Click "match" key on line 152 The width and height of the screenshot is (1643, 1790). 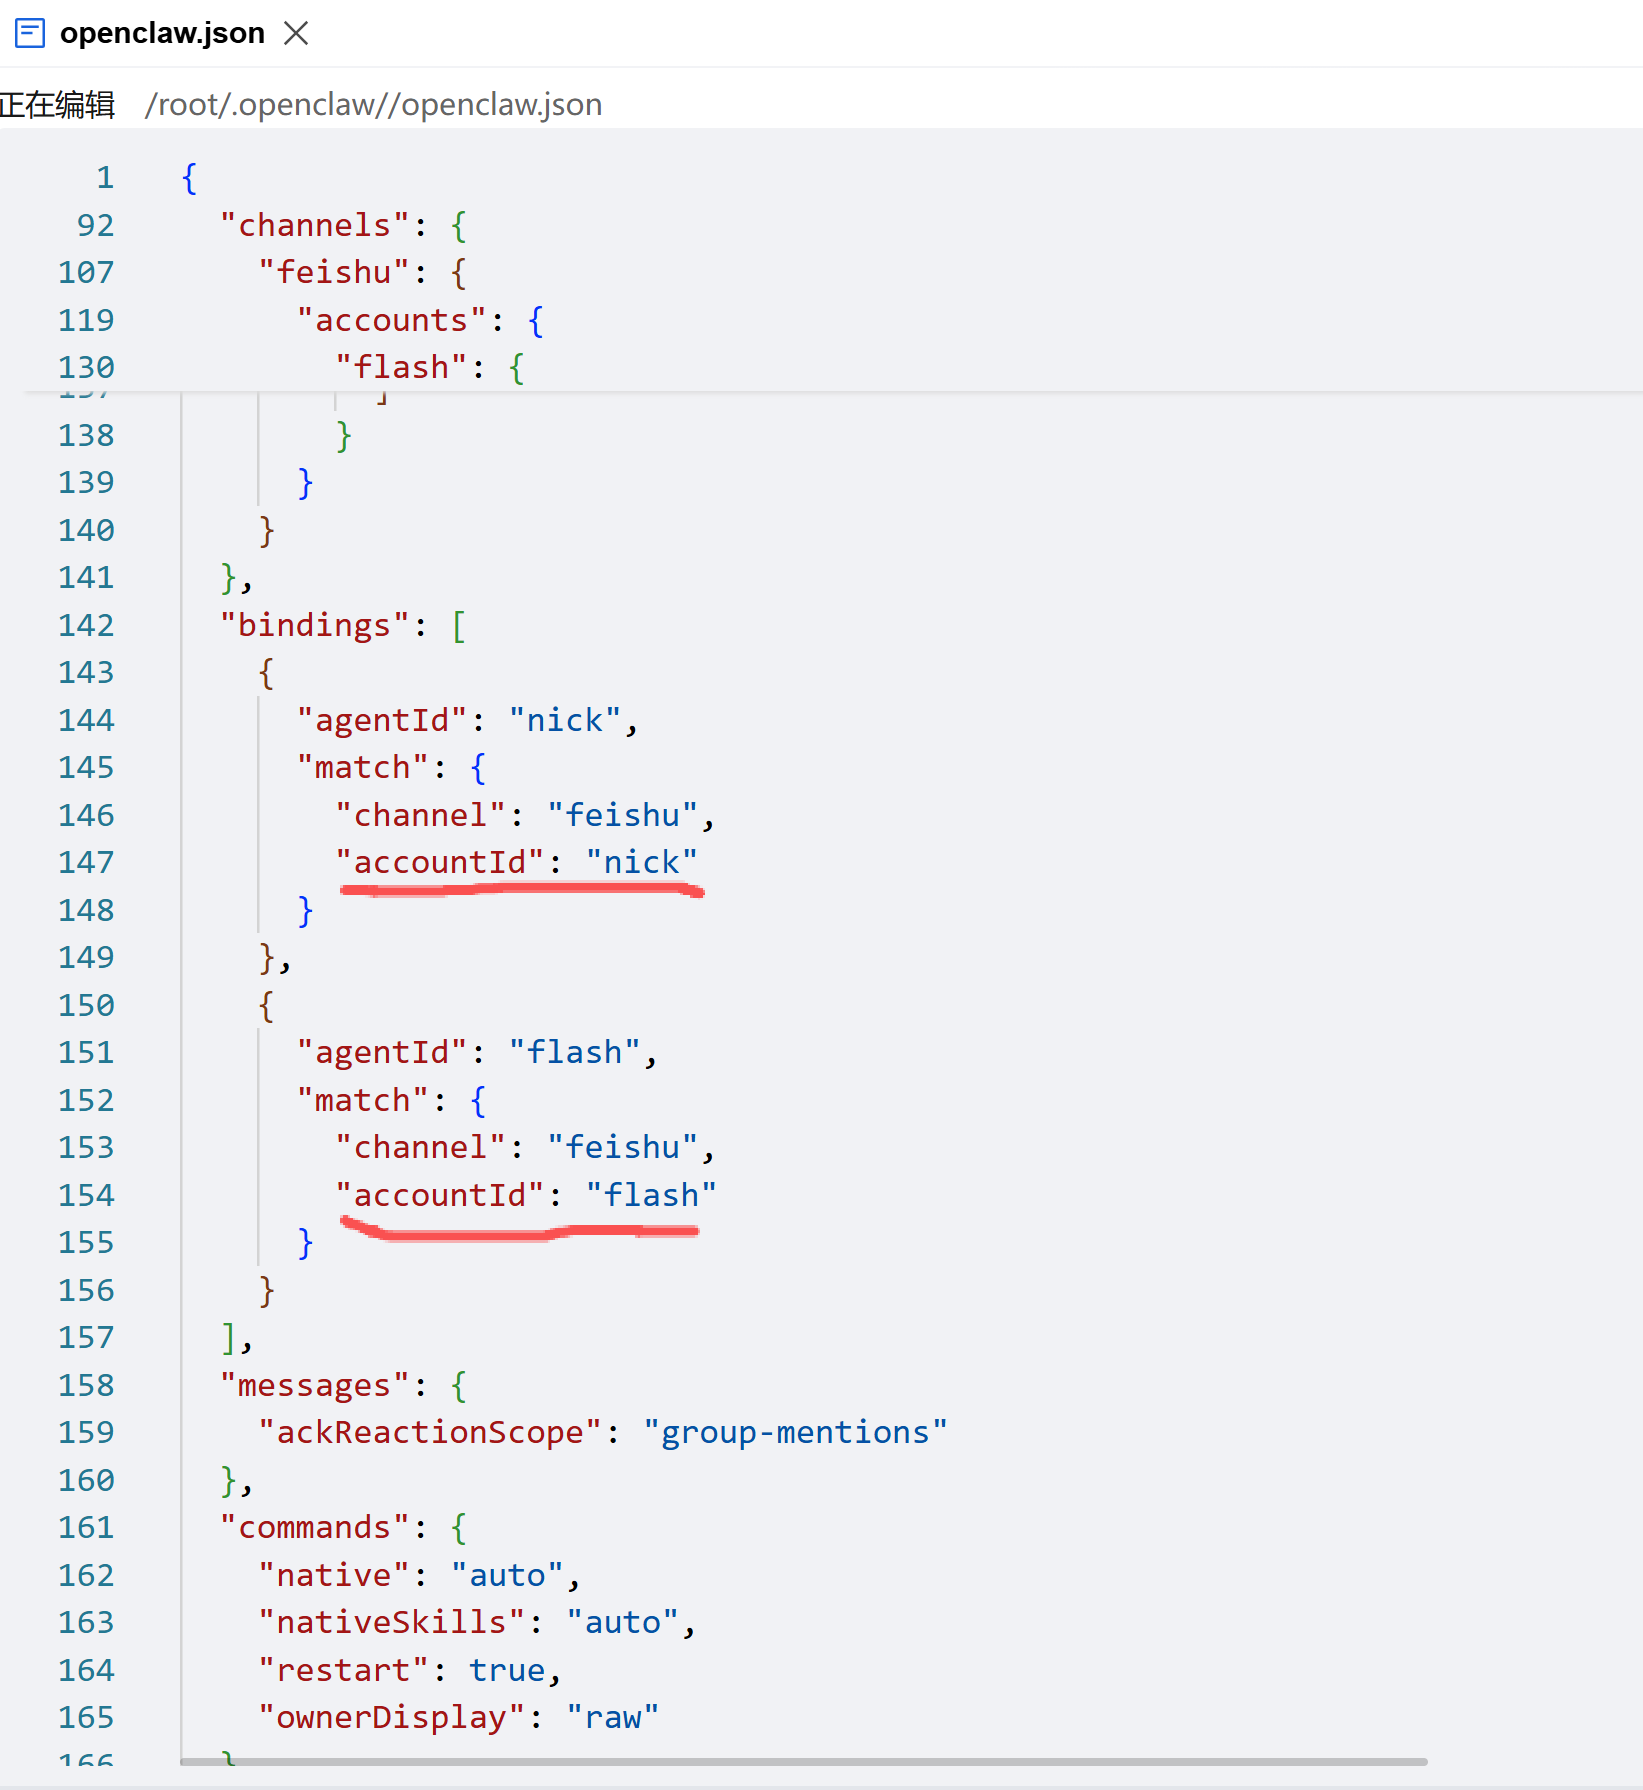(x=362, y=1100)
